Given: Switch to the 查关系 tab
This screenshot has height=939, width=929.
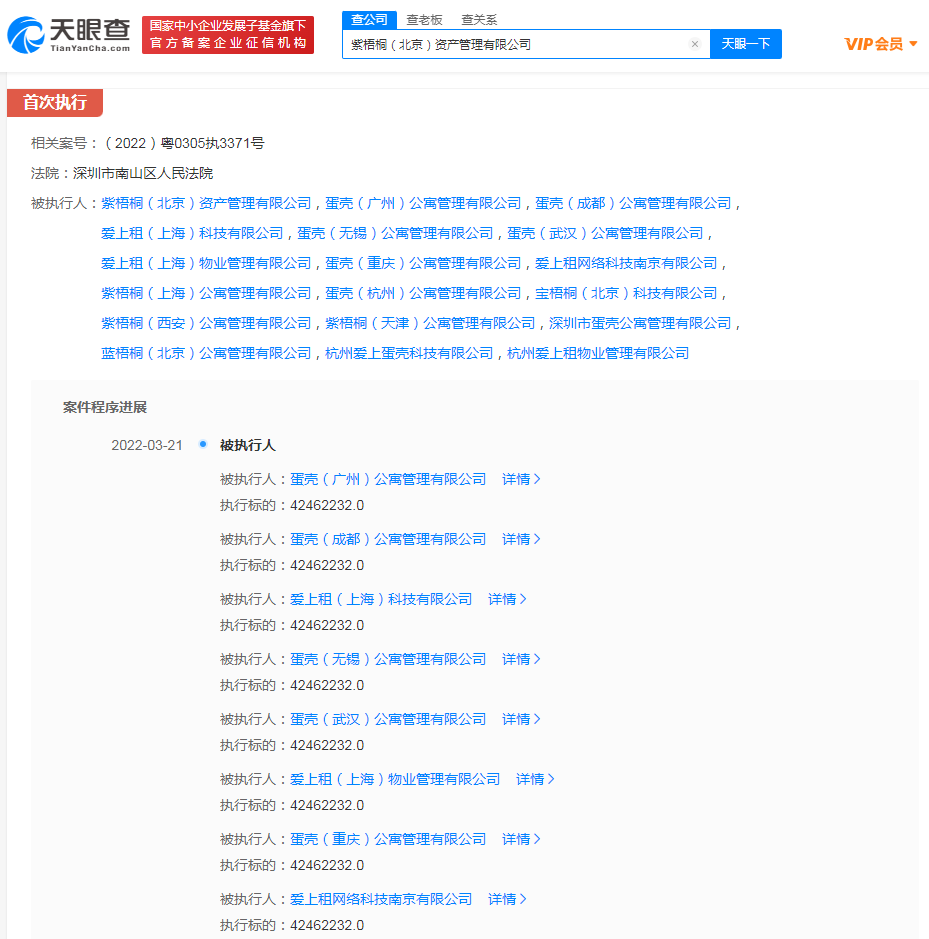Looking at the screenshot, I should [x=479, y=20].
